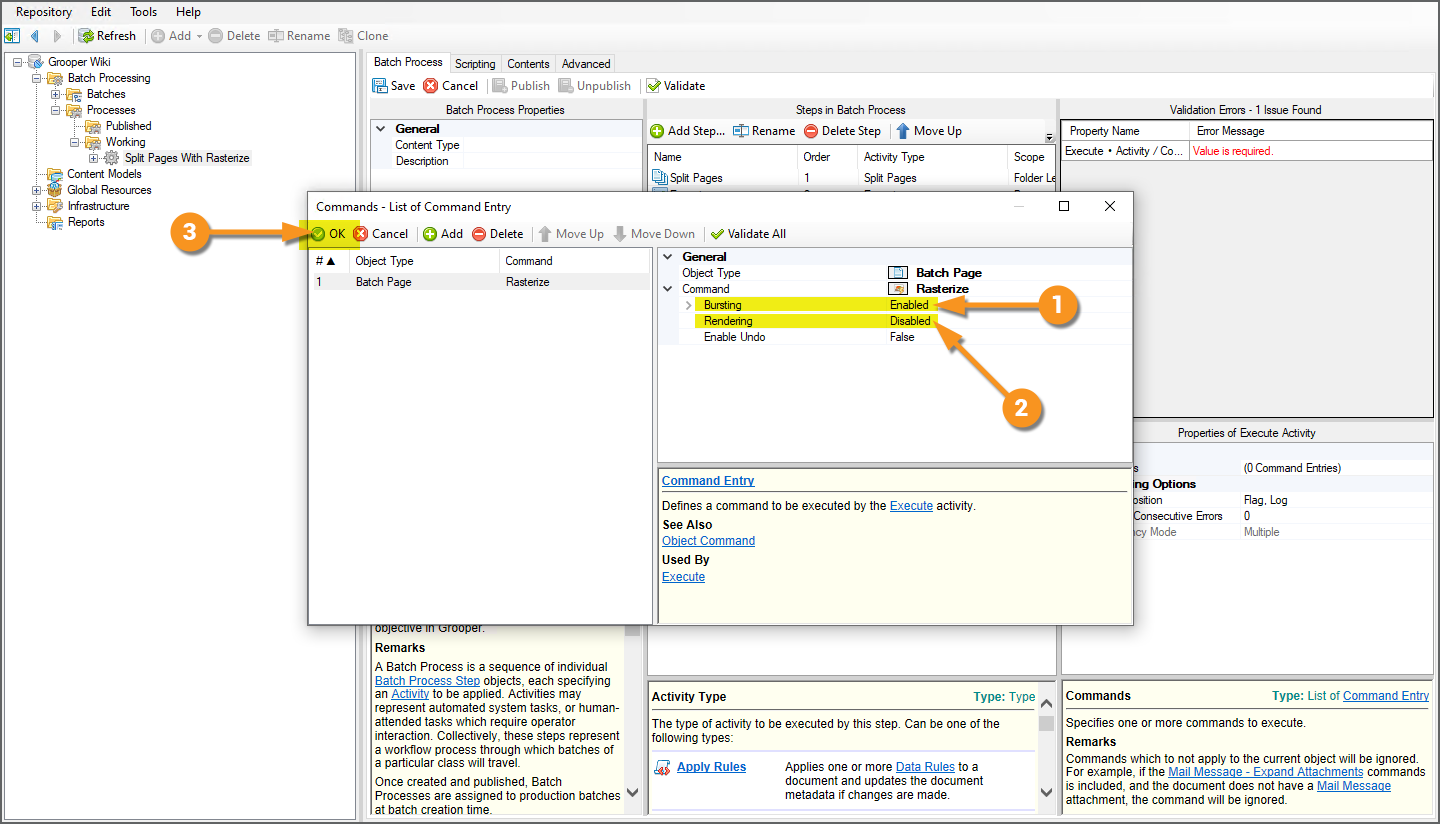Open the Object Command link

coord(708,541)
